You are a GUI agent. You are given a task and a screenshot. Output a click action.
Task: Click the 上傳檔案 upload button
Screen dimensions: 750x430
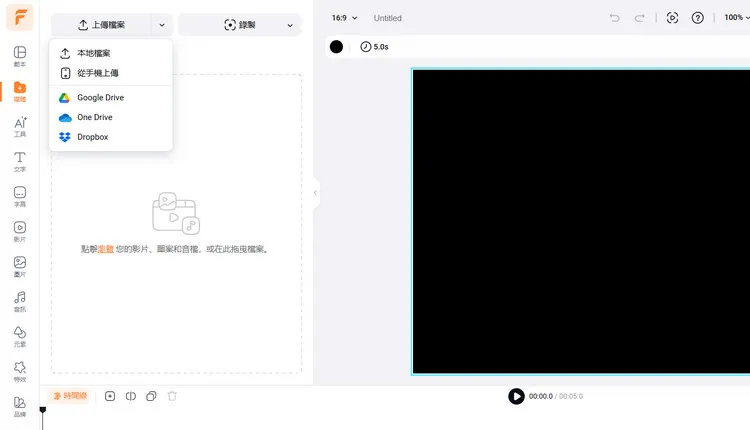click(101, 25)
